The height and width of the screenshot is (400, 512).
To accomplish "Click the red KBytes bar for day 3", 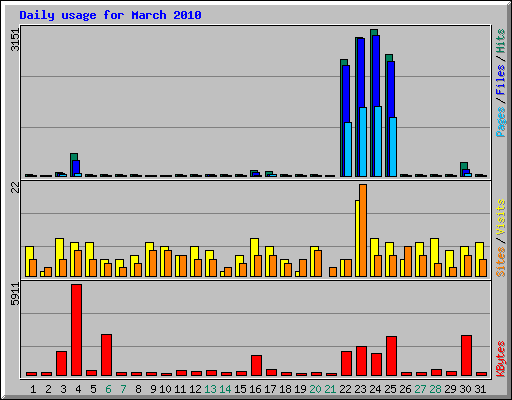I will (x=61, y=364).
